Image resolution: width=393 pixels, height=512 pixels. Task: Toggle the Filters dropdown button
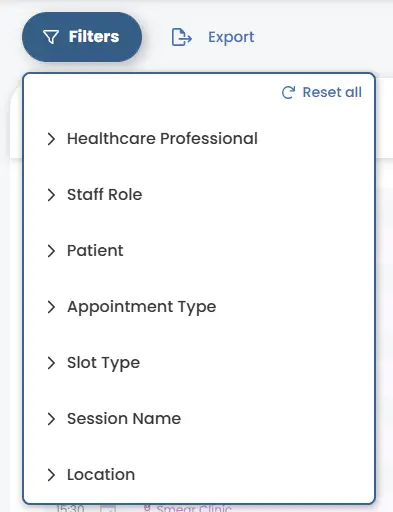pos(82,37)
